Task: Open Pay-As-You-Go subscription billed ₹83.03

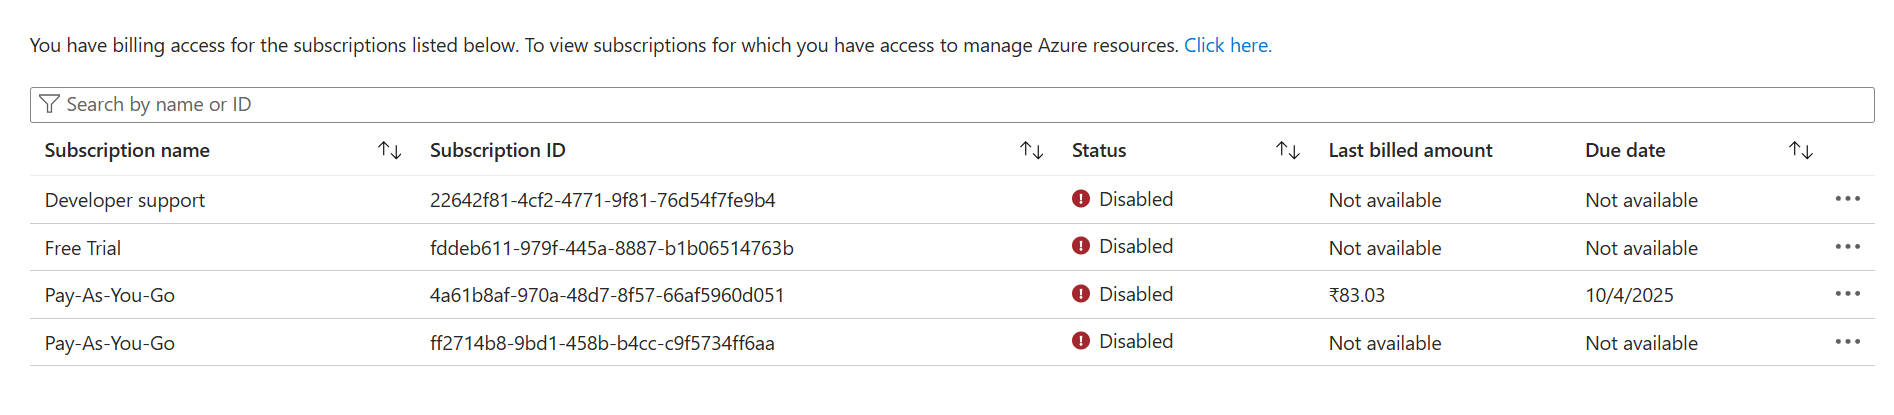Action: tap(110, 295)
